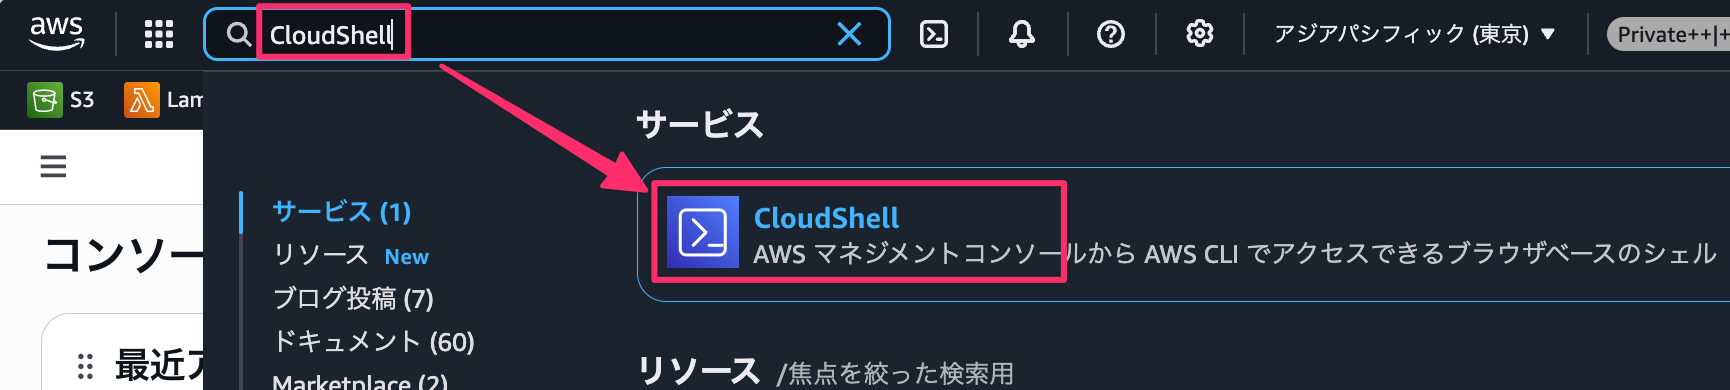Select the ドキュメント (60) filter
Viewport: 1730px width, 390px height.
pos(374,341)
